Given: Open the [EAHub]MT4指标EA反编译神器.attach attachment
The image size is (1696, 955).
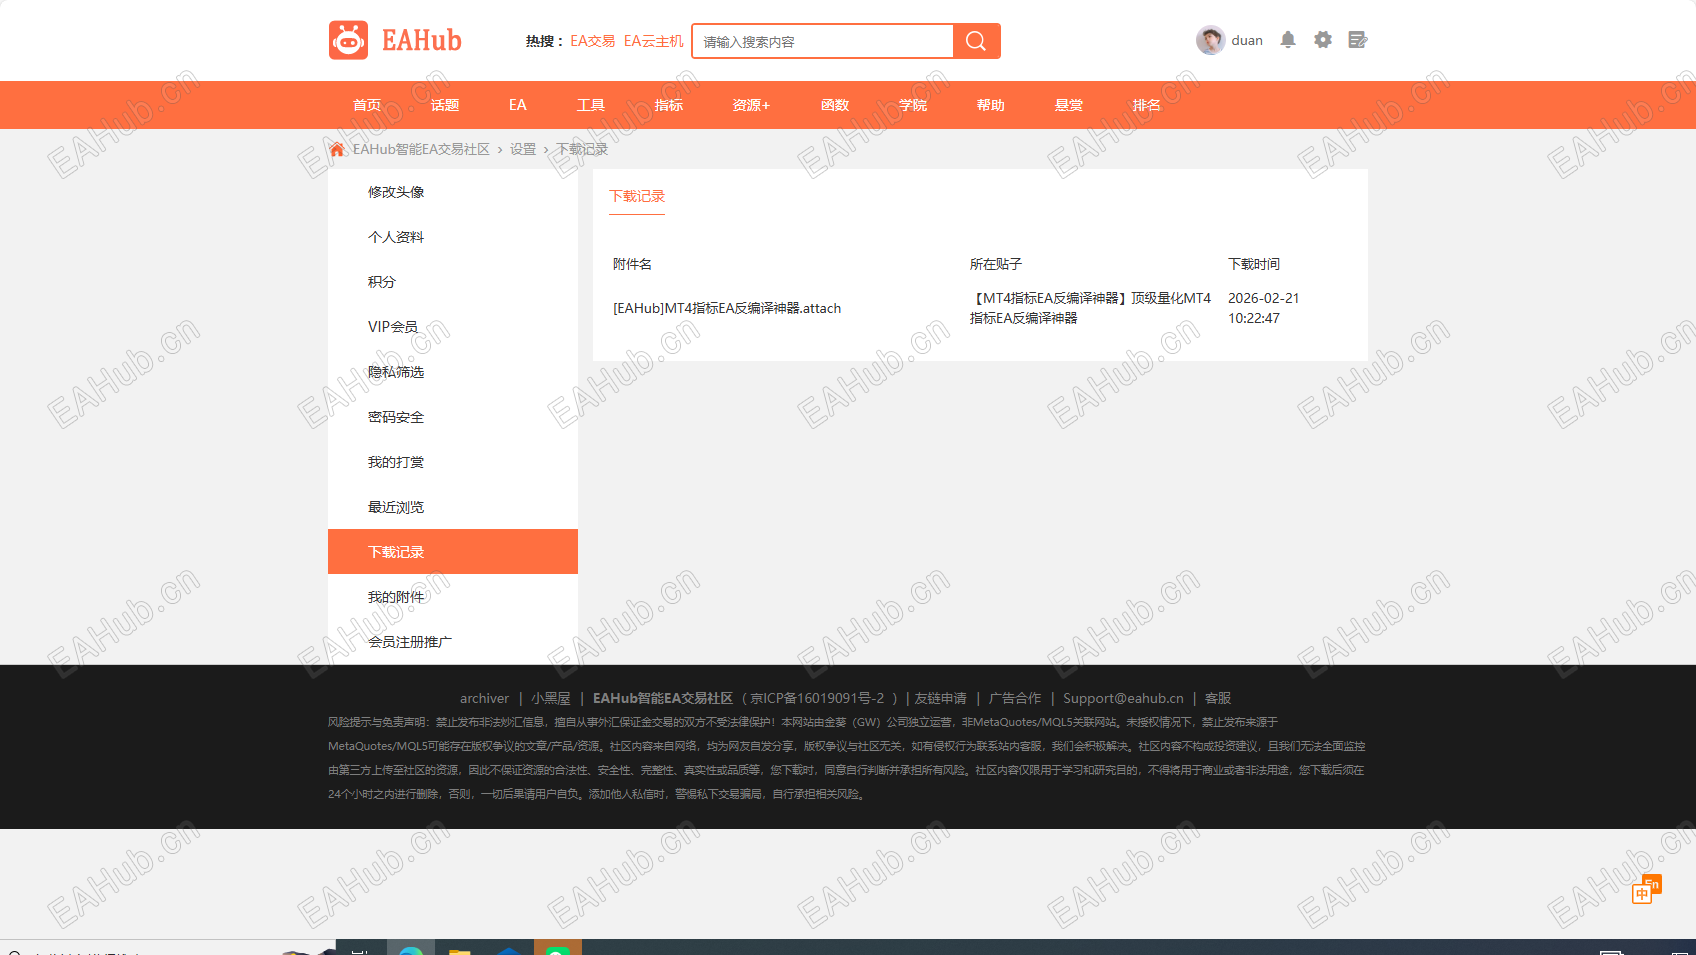Looking at the screenshot, I should 727,308.
